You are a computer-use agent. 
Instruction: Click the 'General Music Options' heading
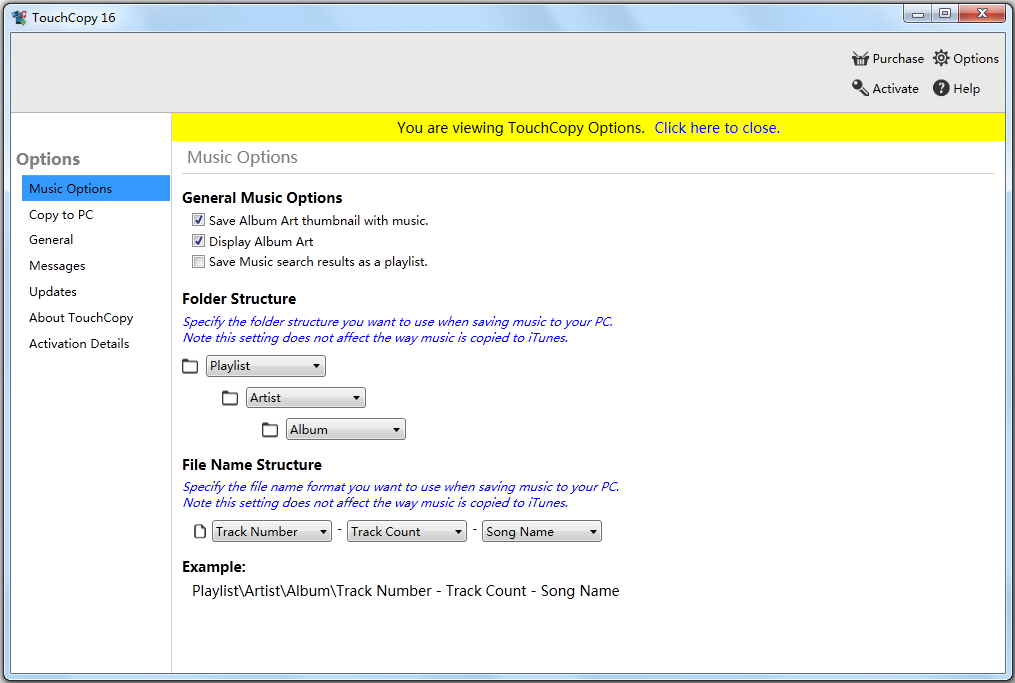click(262, 198)
